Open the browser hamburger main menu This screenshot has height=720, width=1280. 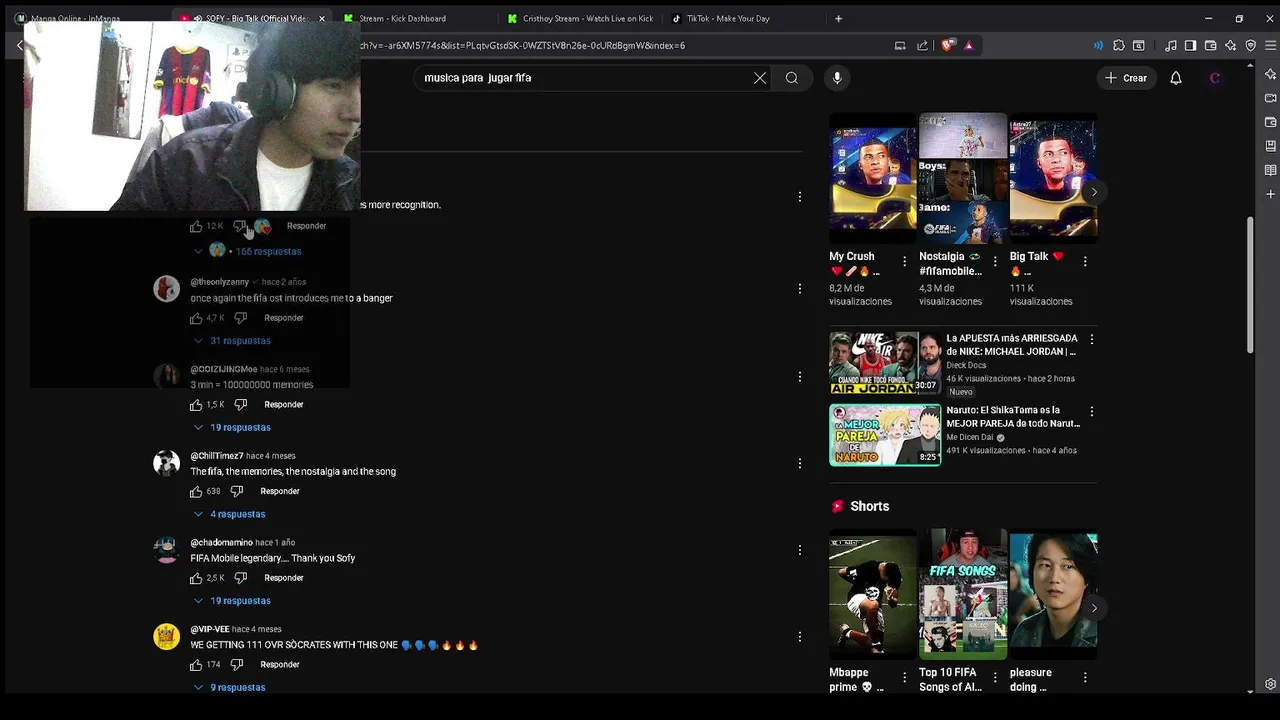(x=1271, y=45)
